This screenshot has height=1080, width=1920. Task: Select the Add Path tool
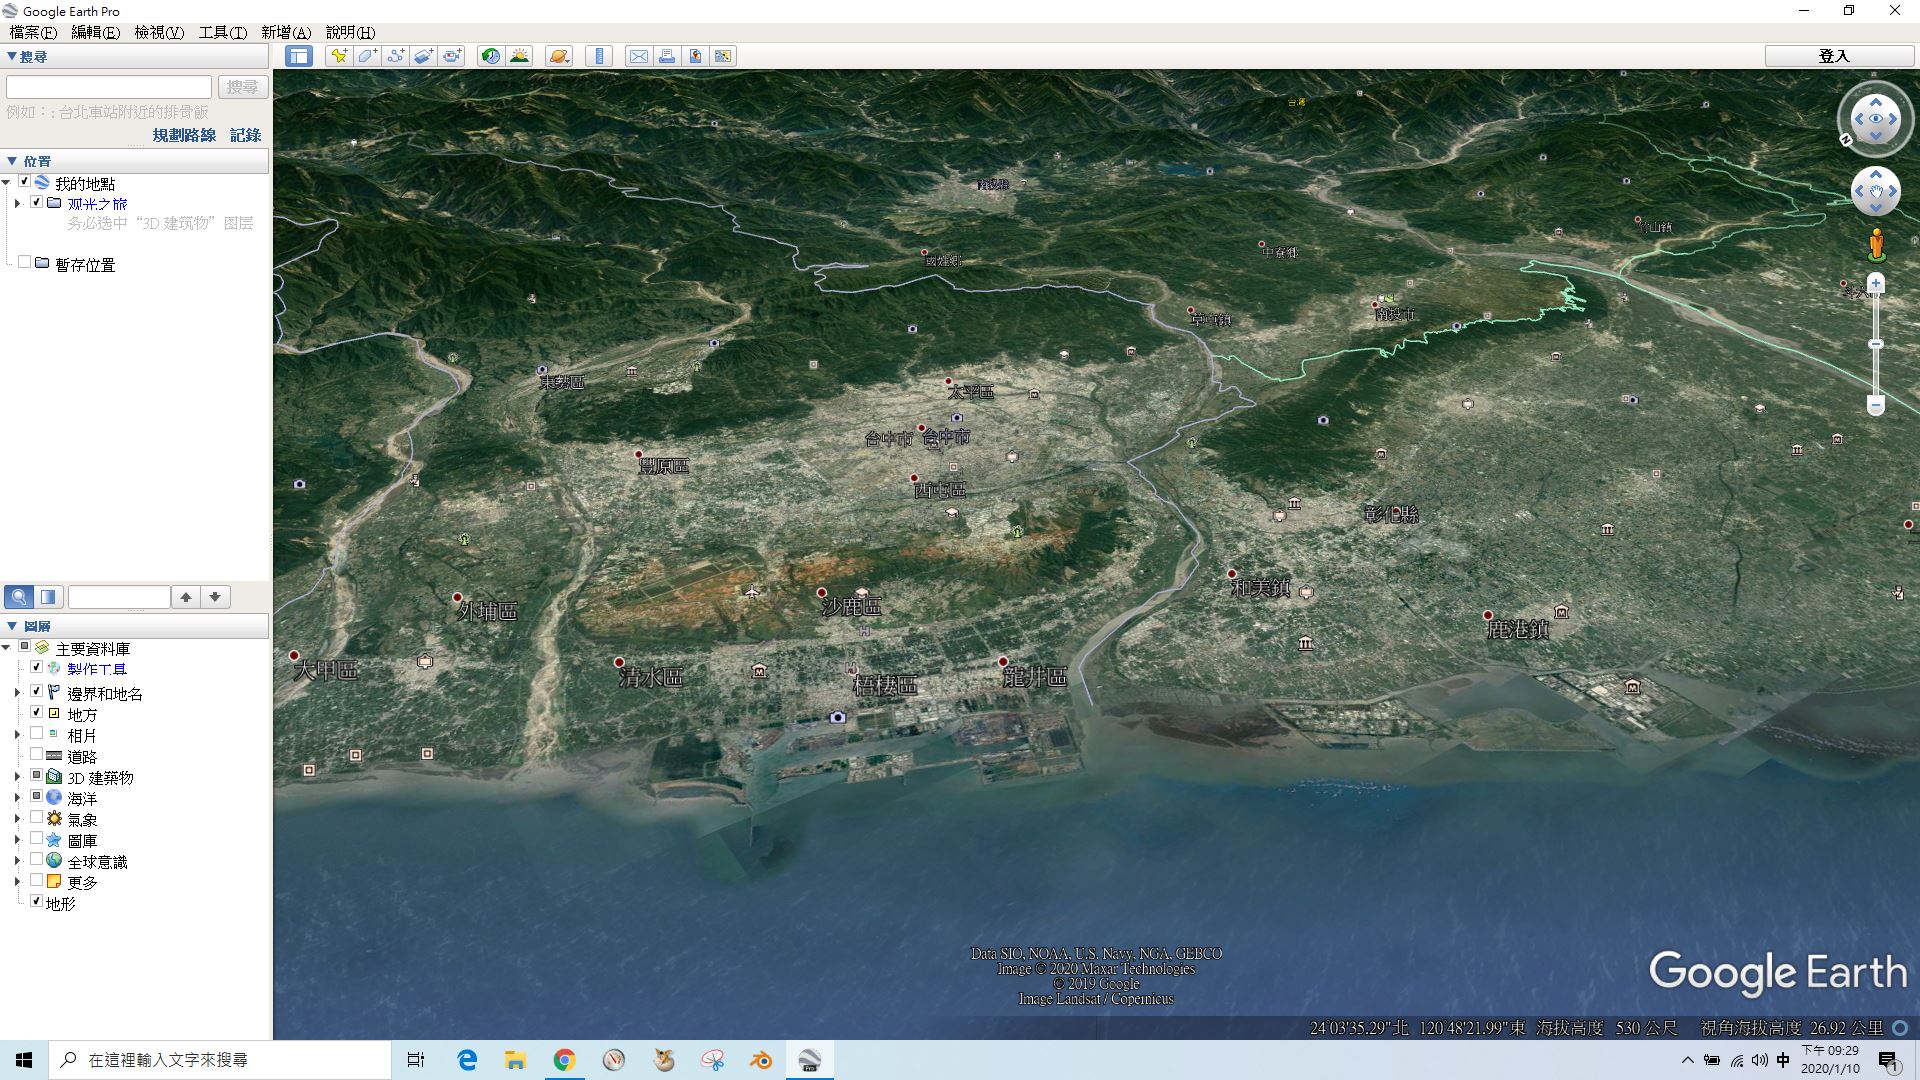tap(395, 56)
